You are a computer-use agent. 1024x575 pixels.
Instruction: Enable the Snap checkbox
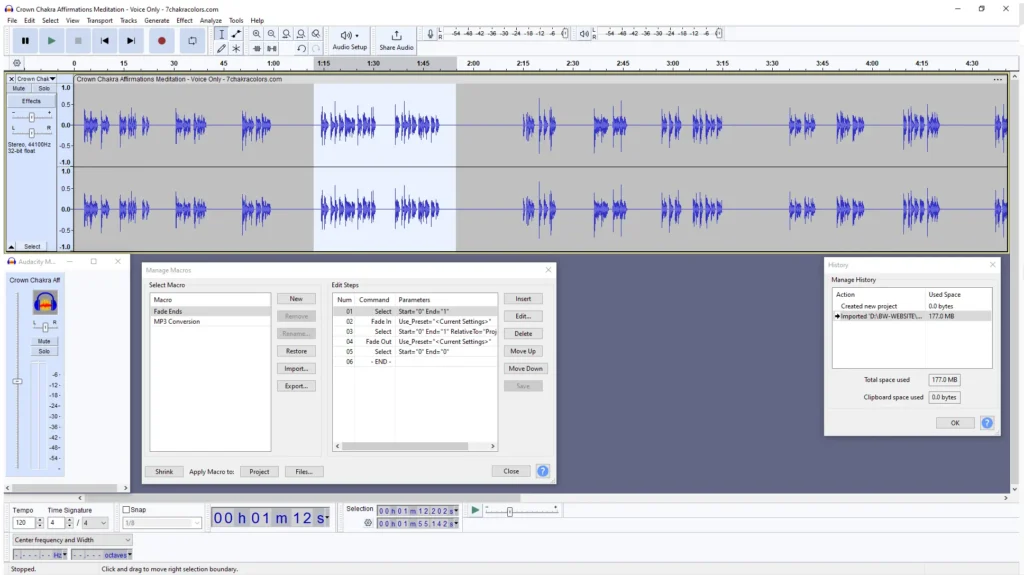(126, 510)
